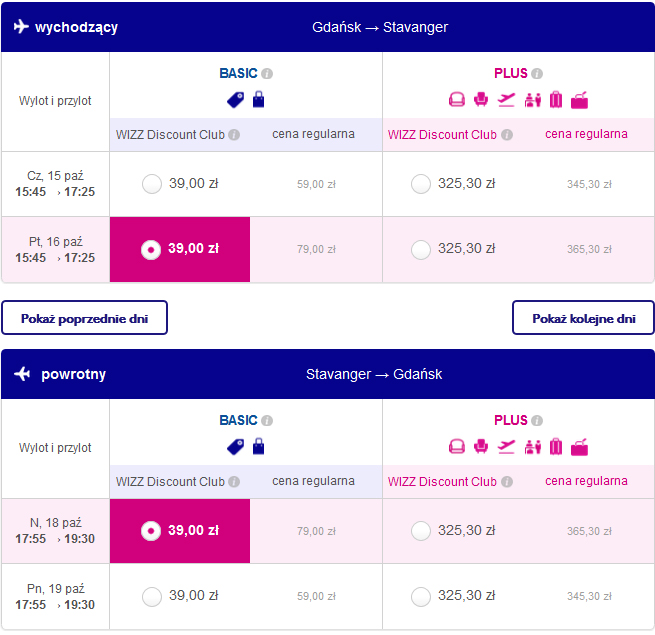Click the airplane icon in the wychodzący header

22,27
